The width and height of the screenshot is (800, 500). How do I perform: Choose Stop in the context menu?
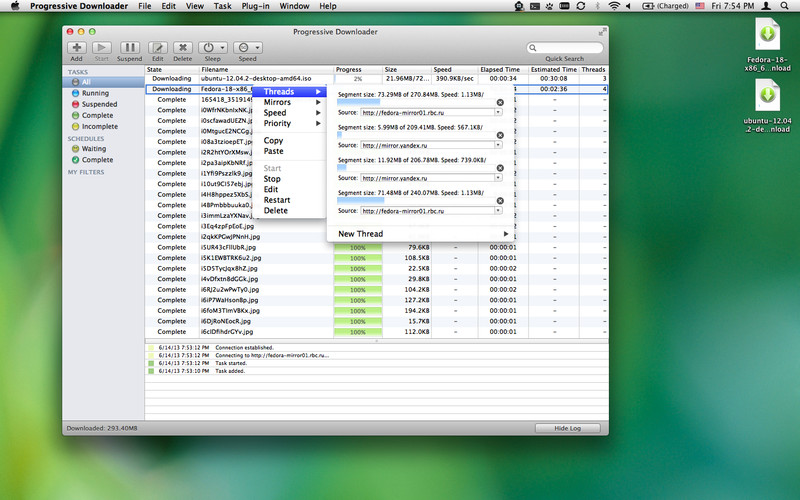[289, 179]
